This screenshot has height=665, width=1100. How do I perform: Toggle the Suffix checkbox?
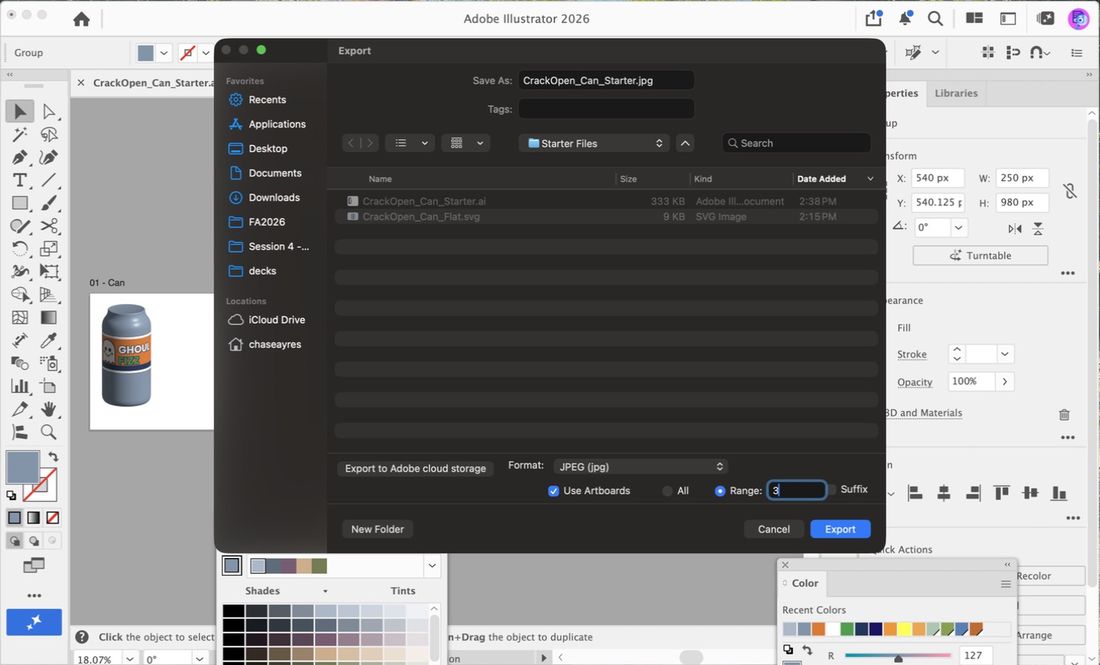pos(831,490)
